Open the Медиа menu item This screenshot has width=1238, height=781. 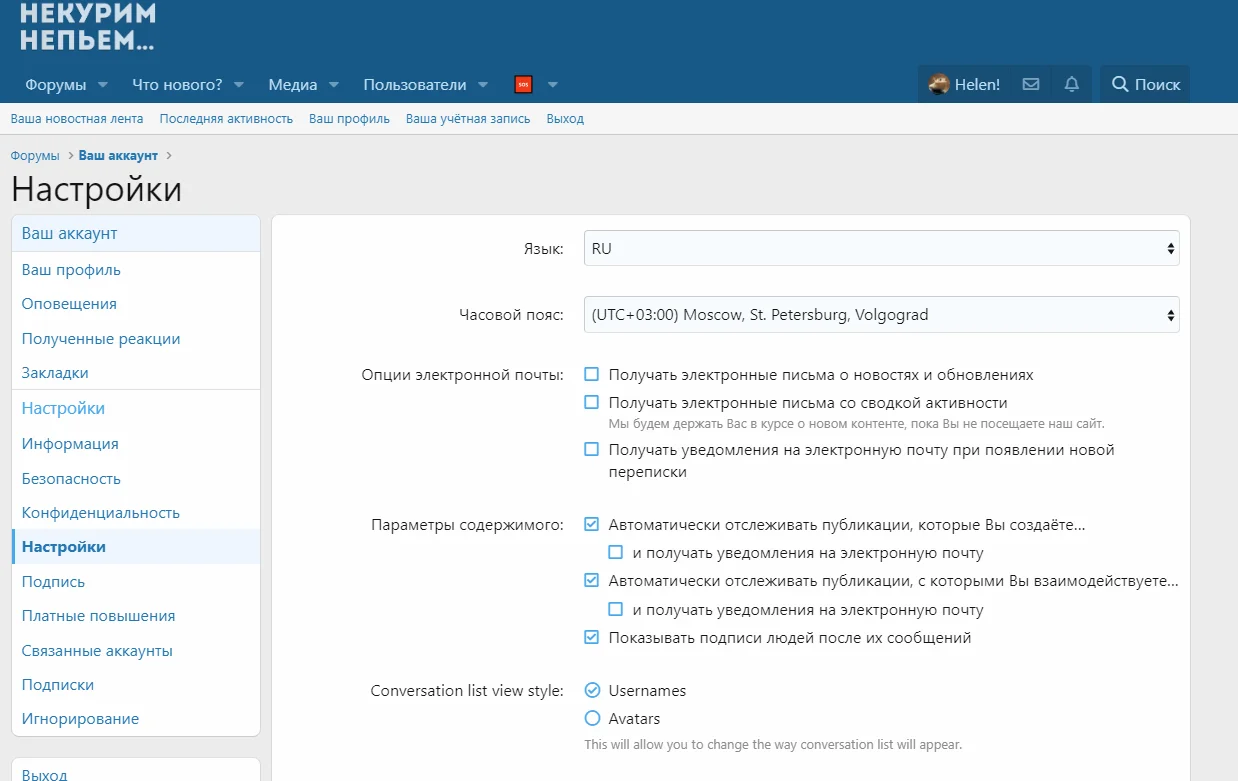(293, 85)
